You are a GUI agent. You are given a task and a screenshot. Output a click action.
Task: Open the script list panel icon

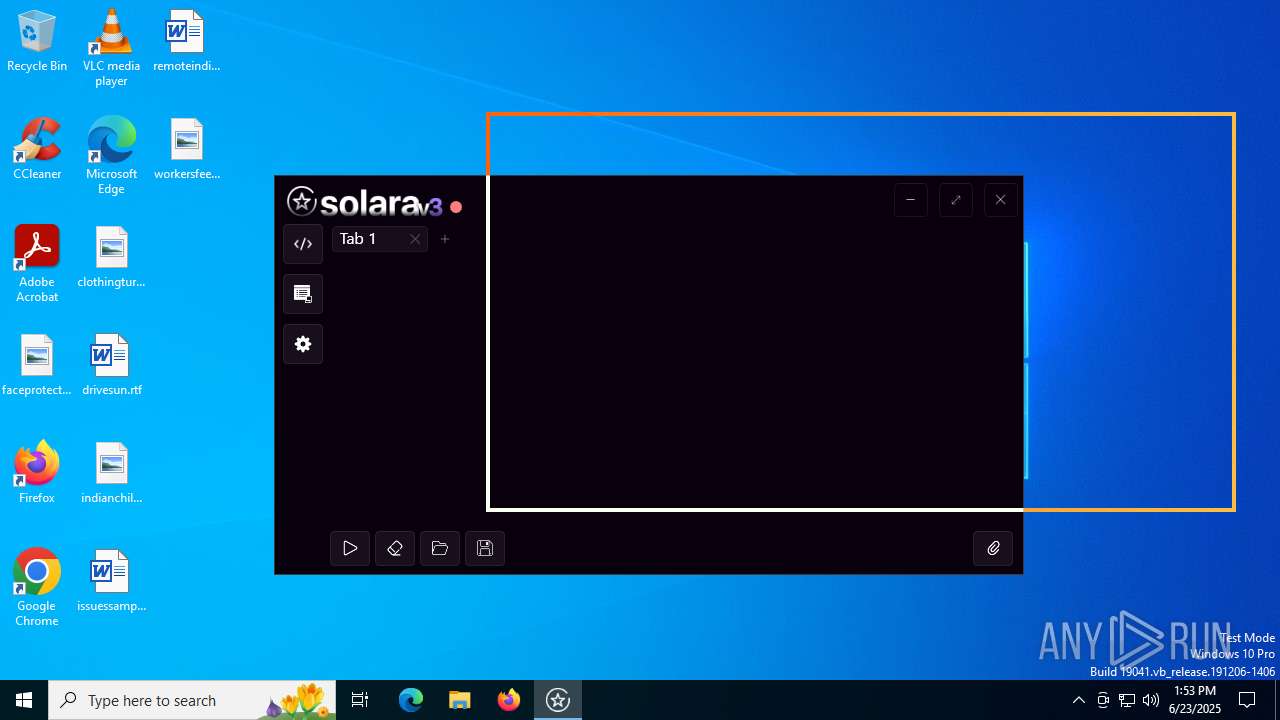(303, 294)
